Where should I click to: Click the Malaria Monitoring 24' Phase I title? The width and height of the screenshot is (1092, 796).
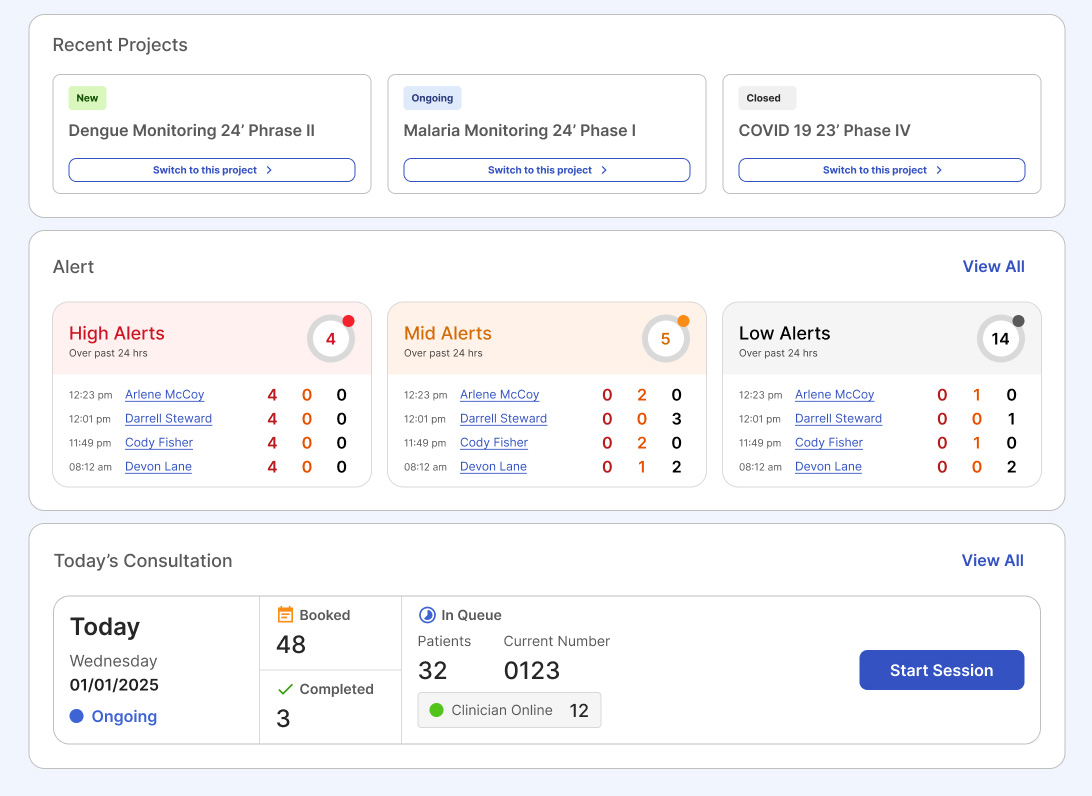tap(520, 131)
